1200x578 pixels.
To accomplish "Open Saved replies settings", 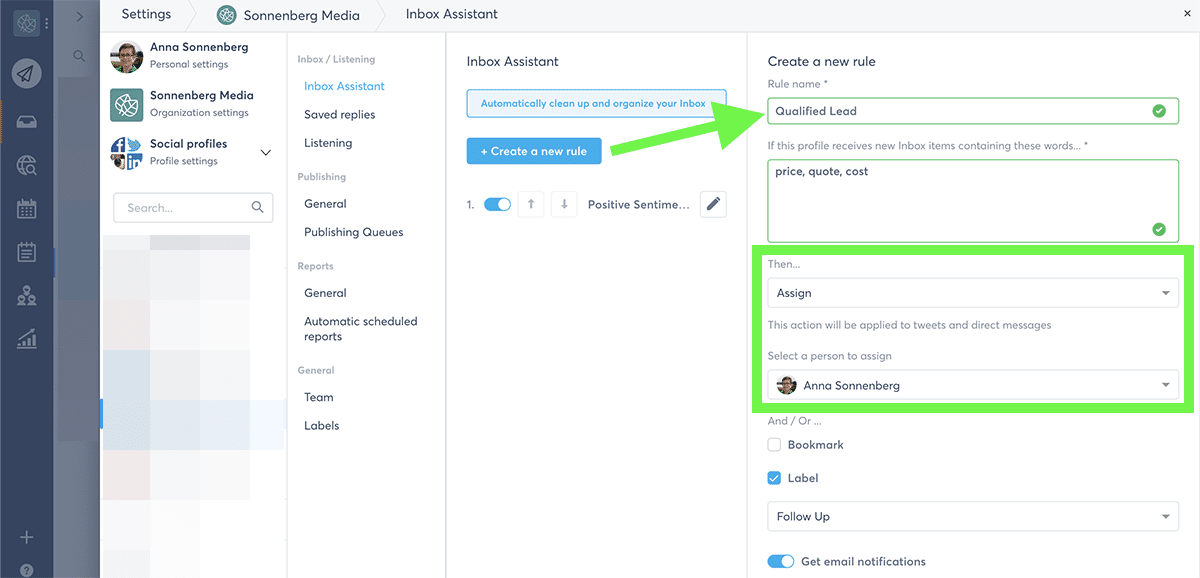I will point(340,115).
